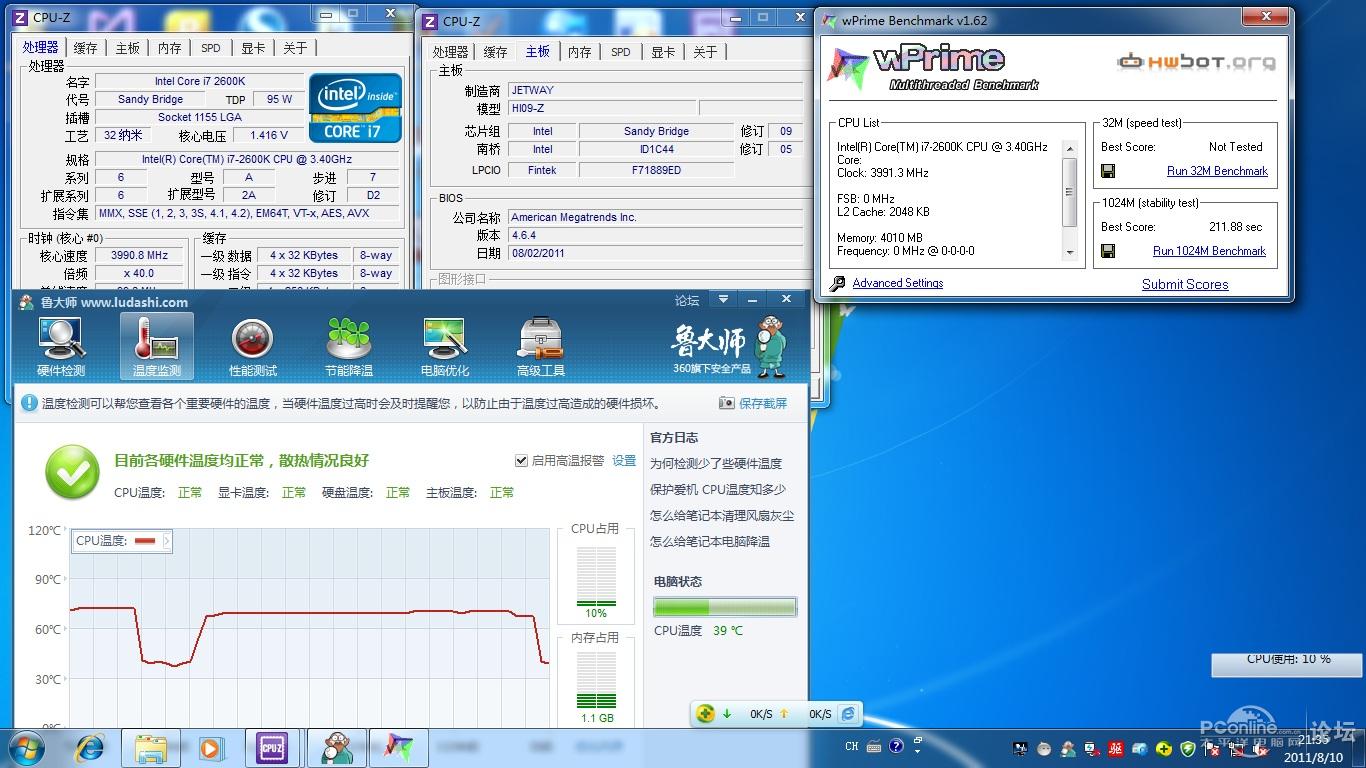Click the 电脑状态 green progress bar

(x=725, y=607)
